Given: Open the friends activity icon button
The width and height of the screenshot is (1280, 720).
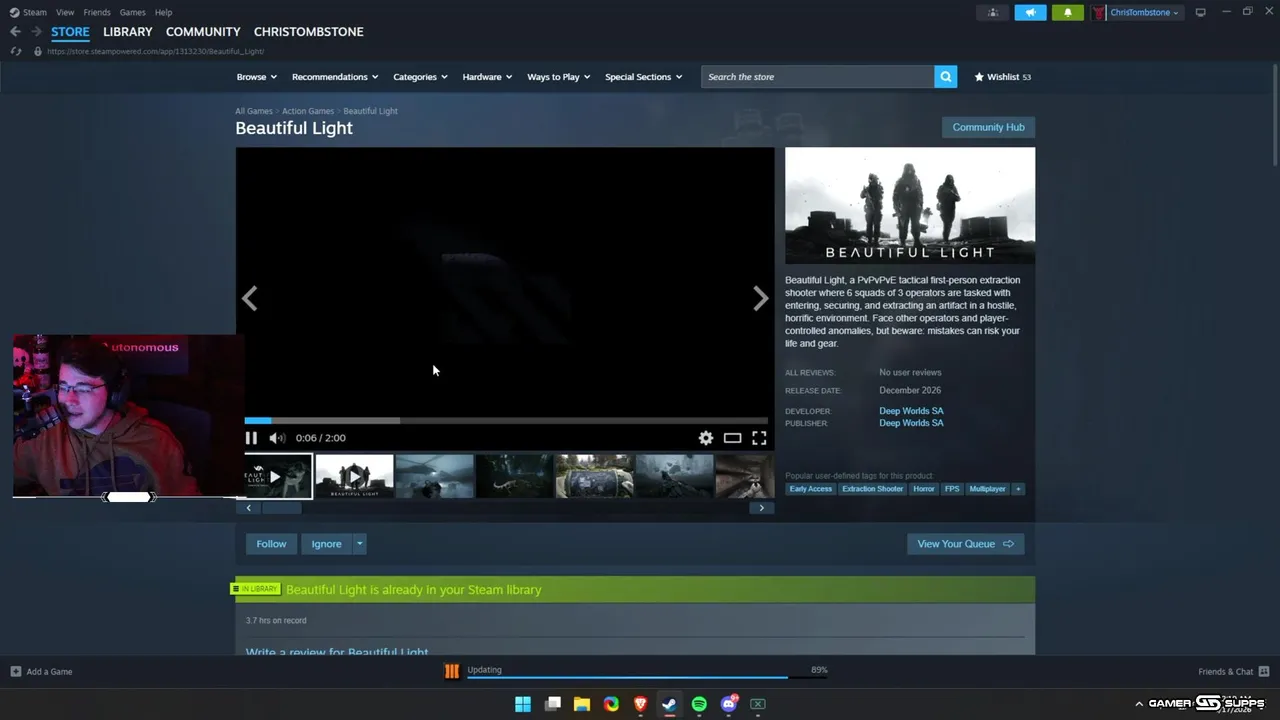Looking at the screenshot, I should pyautogui.click(x=992, y=12).
